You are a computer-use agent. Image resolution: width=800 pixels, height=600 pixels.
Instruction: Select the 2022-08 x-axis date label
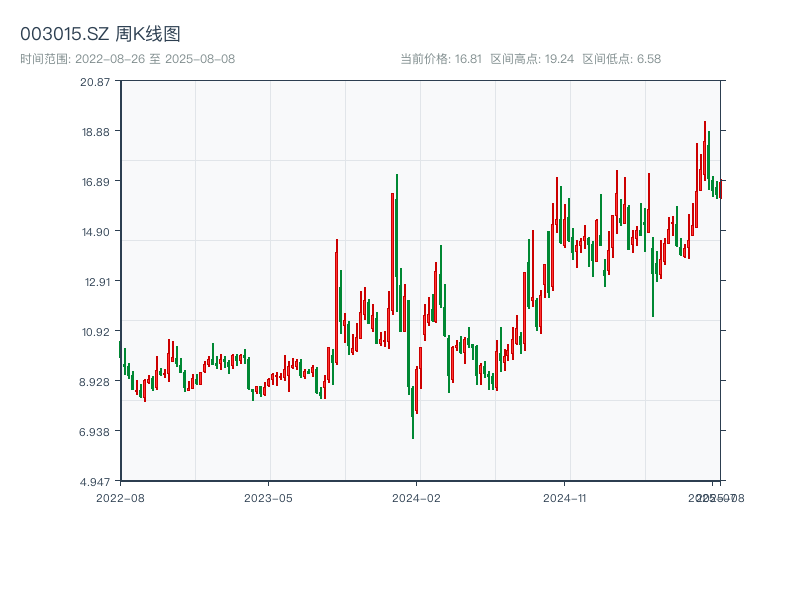120,497
